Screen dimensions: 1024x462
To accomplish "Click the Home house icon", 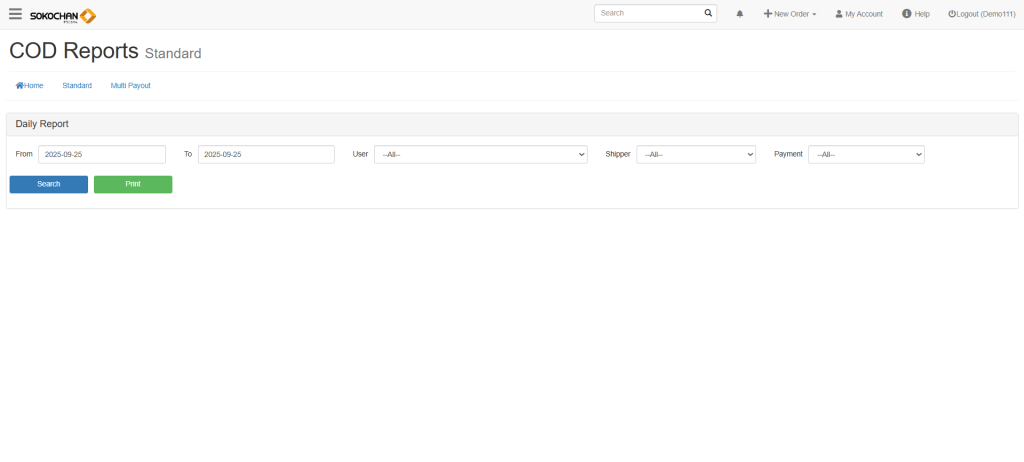I will (x=20, y=86).
